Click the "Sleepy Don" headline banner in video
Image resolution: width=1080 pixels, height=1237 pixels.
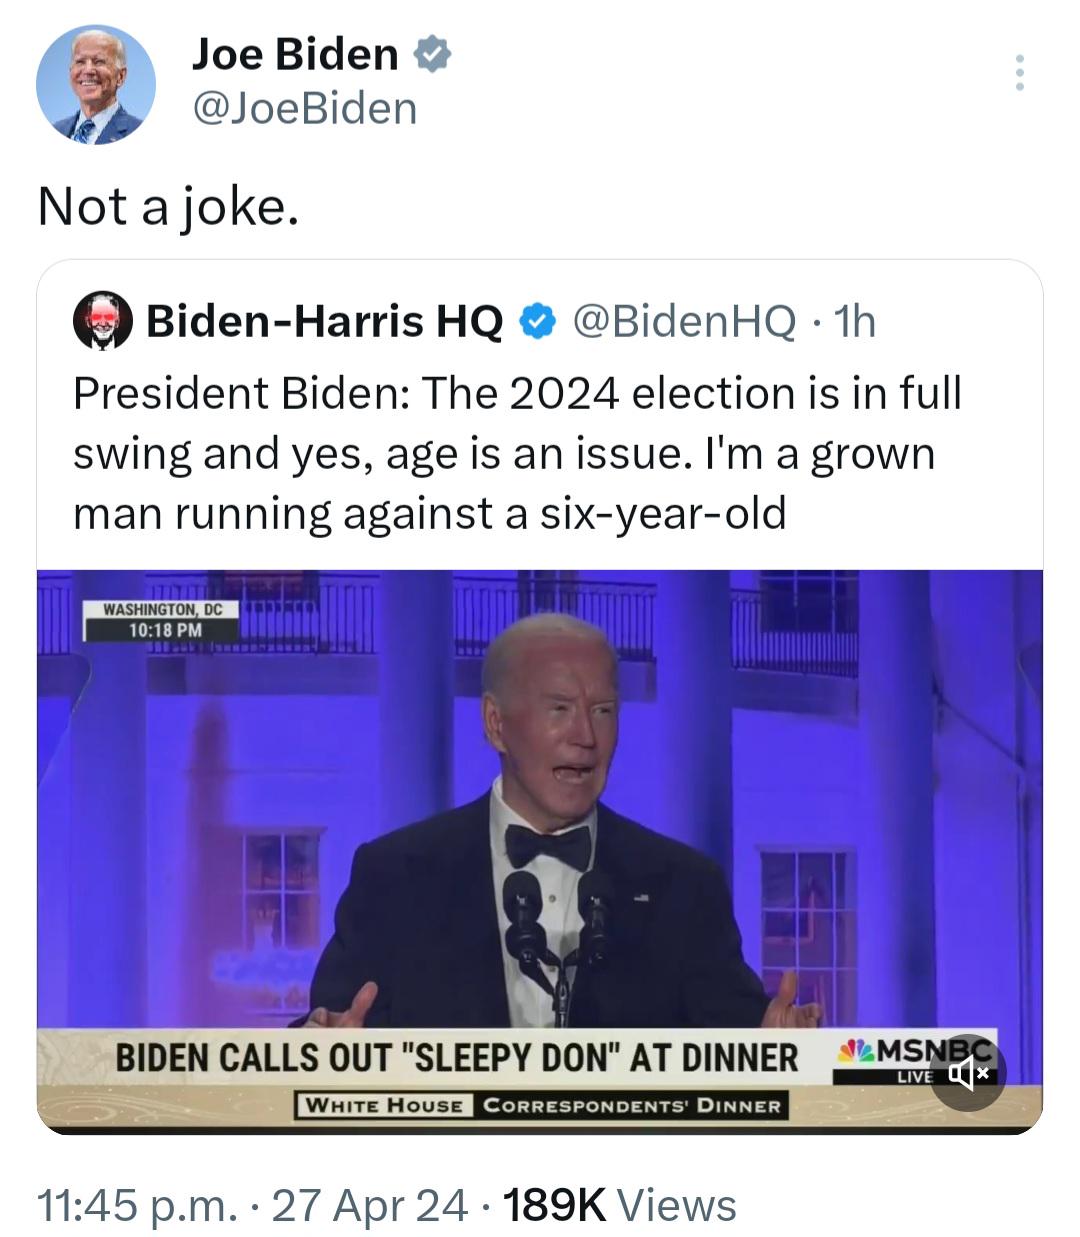click(x=457, y=1057)
